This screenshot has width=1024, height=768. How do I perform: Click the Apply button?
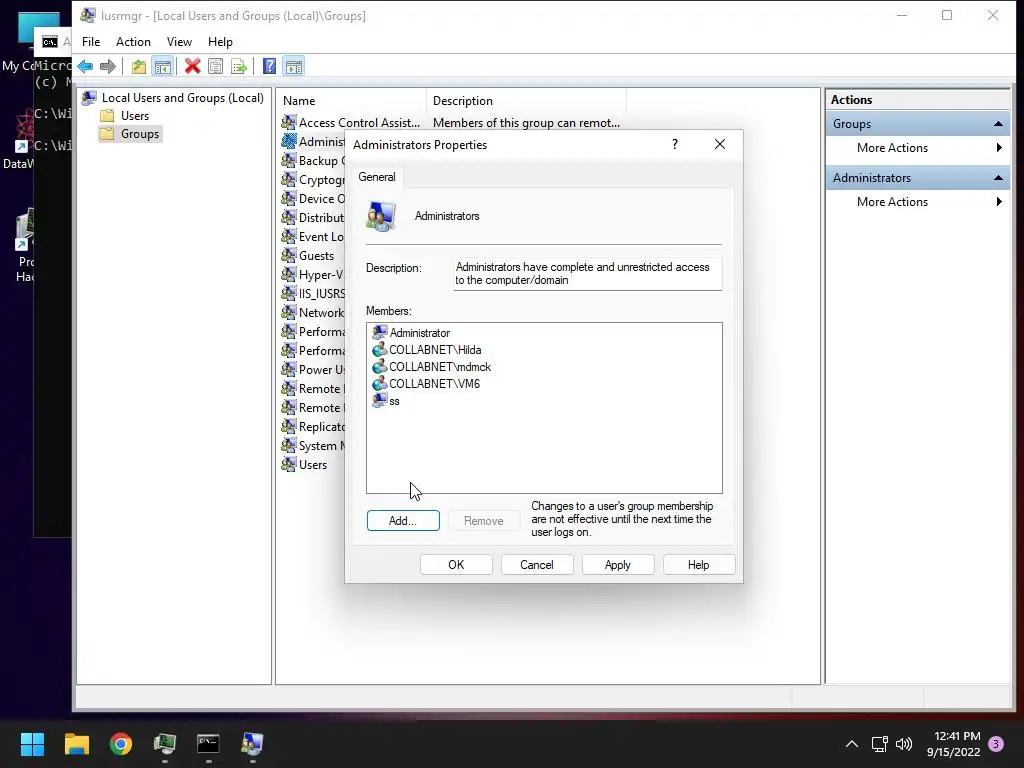click(618, 565)
